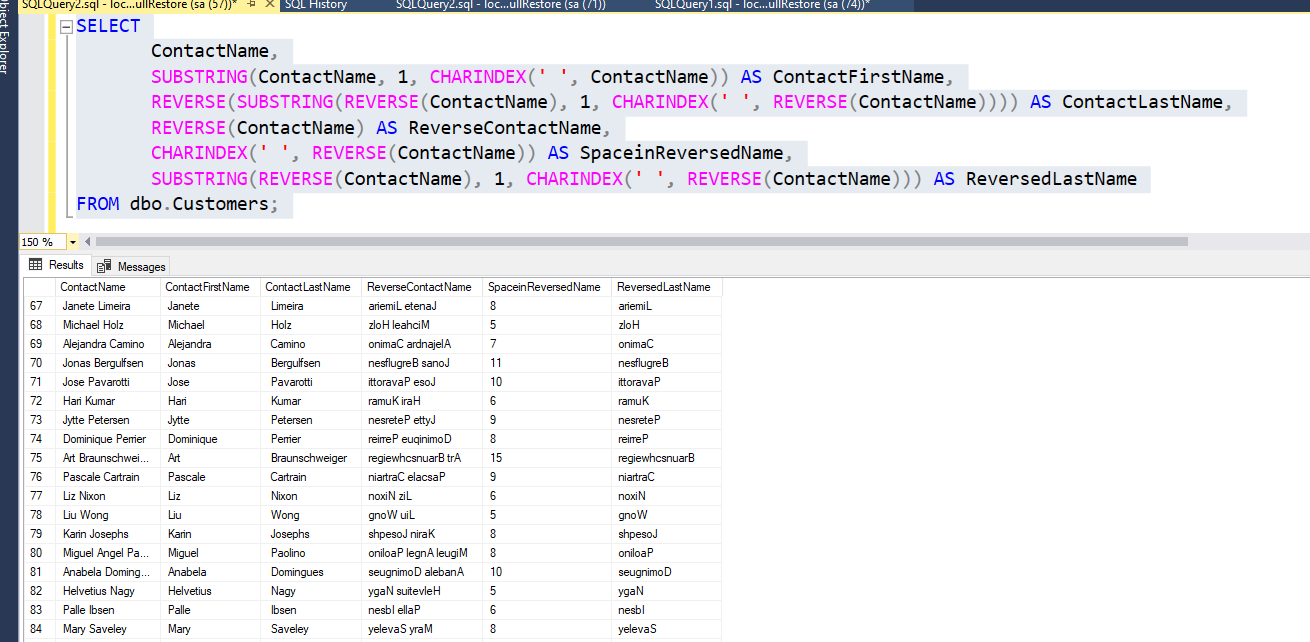This screenshot has width=1310, height=642.
Task: Switch to the Results tab
Action: 56,265
